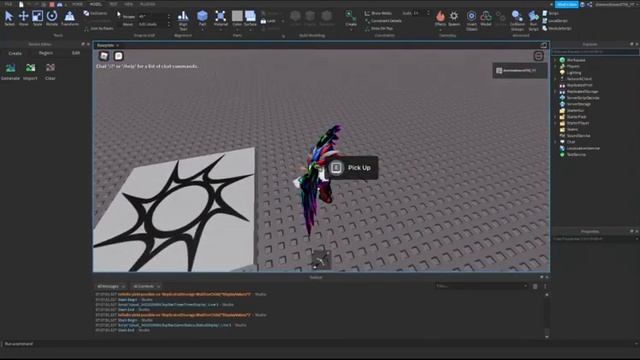
Task: Activate the Scale tool
Action: 37,18
